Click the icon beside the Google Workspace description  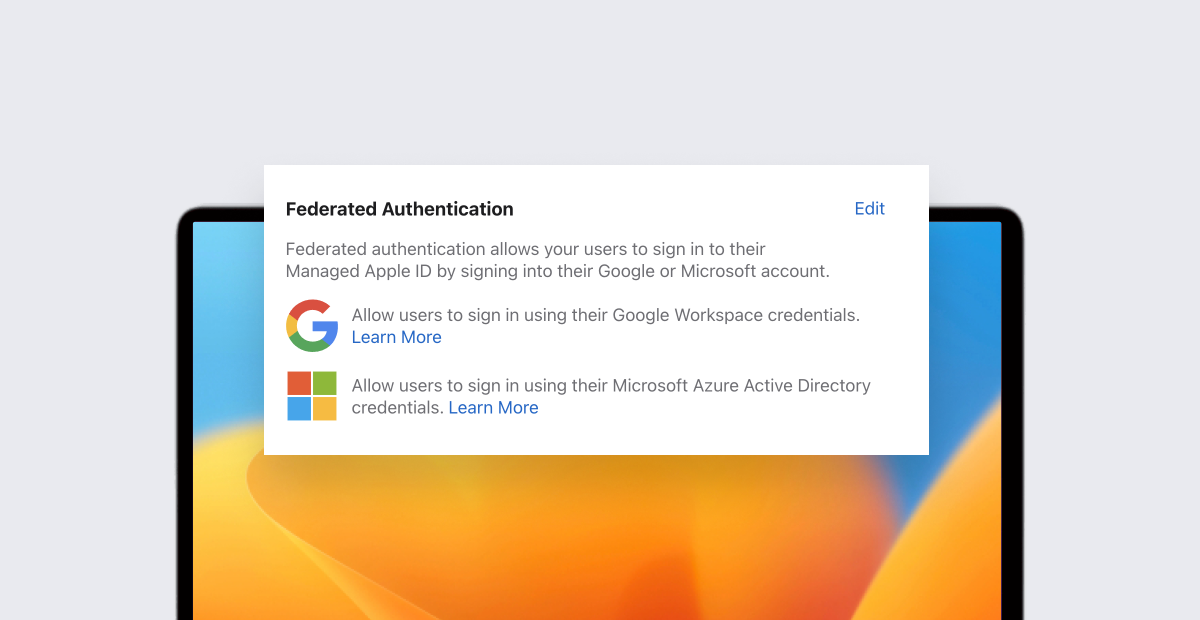pyautogui.click(x=312, y=325)
